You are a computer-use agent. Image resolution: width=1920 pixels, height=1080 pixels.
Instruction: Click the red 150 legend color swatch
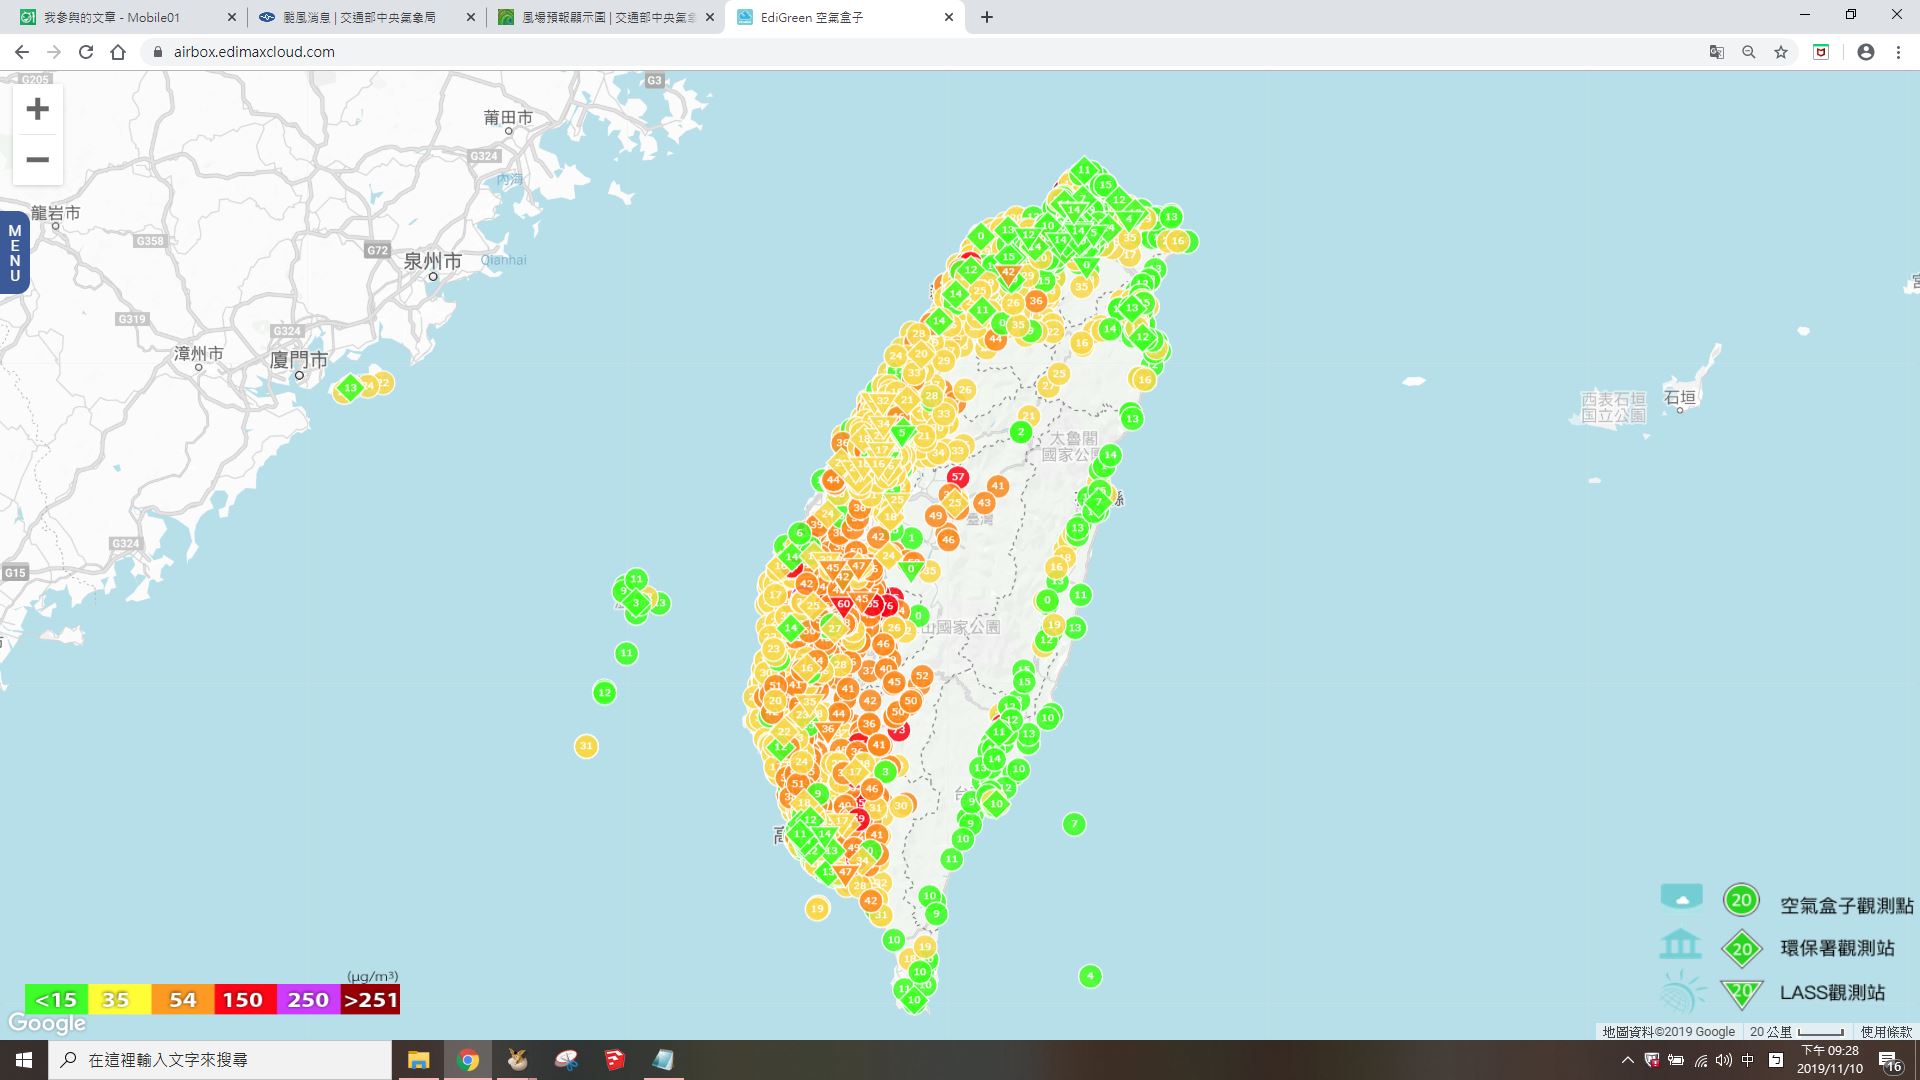244,999
